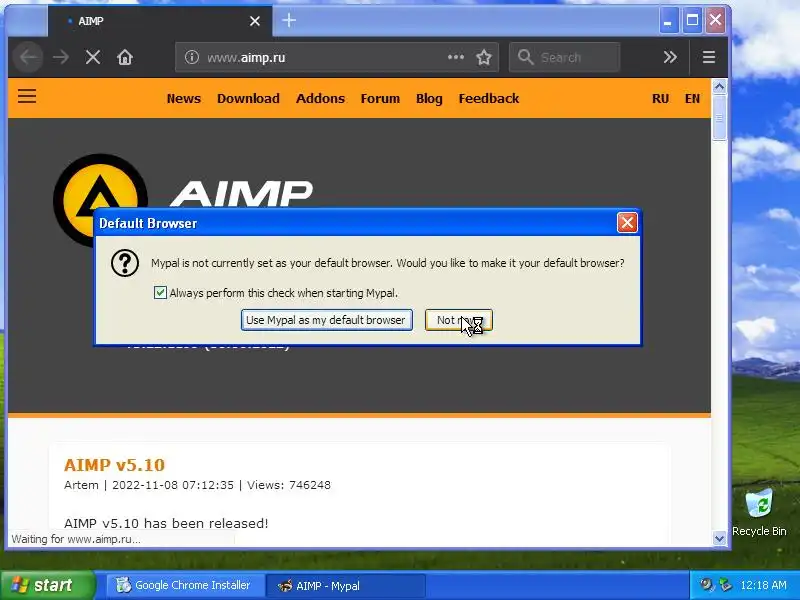Open the Feedback menu item
The image size is (800, 600).
pyautogui.click(x=489, y=98)
